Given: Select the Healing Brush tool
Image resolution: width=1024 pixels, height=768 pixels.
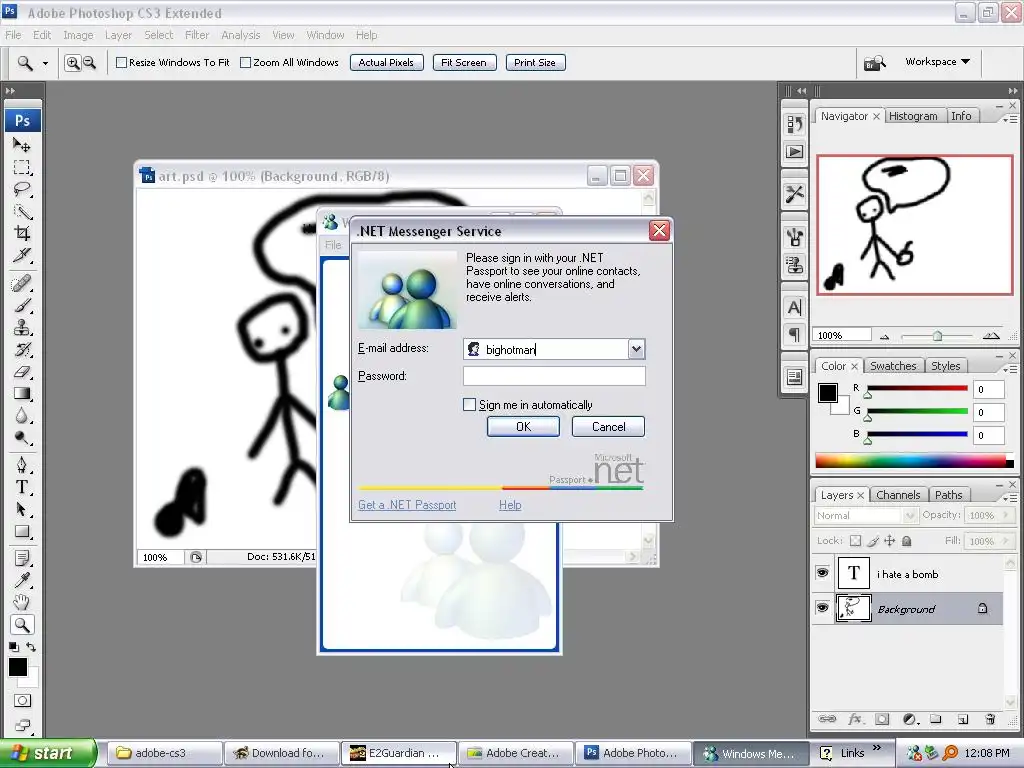Looking at the screenshot, I should [22, 283].
